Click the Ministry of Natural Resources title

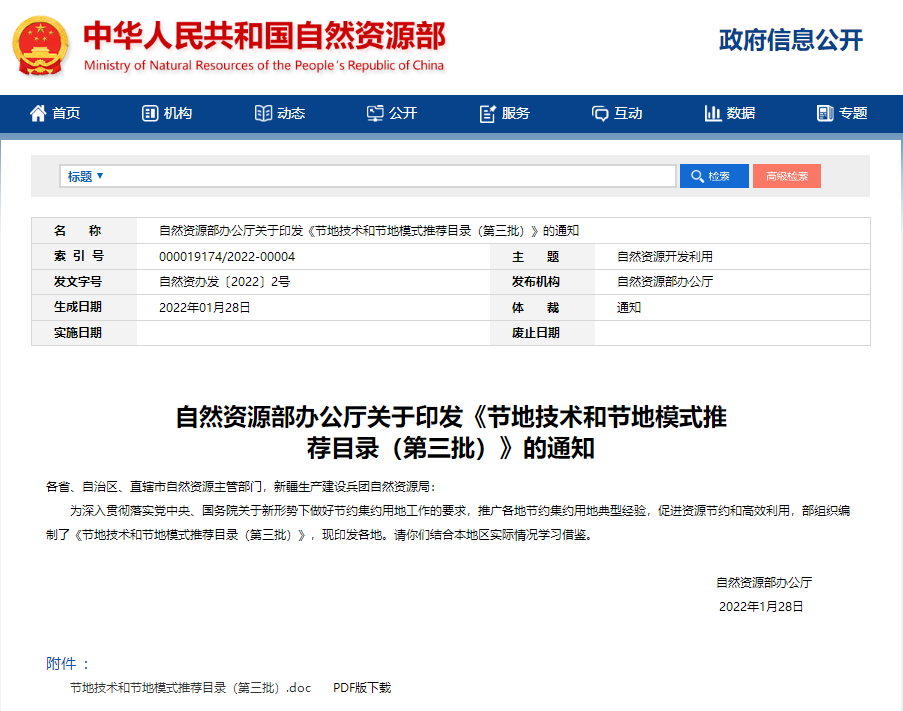coord(264,37)
